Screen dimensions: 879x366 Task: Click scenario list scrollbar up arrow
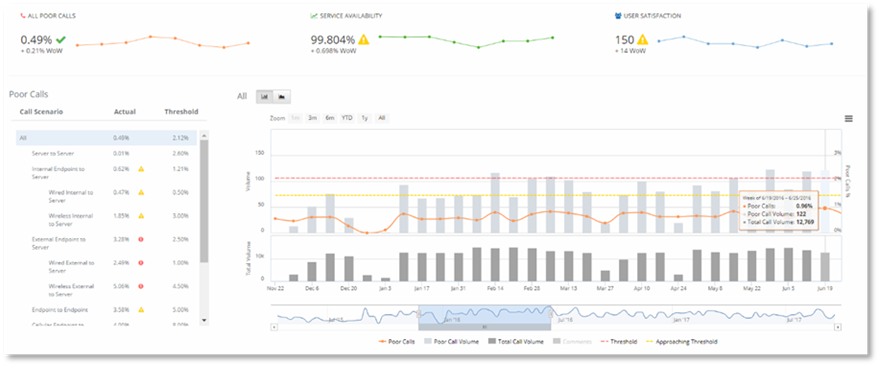point(204,136)
